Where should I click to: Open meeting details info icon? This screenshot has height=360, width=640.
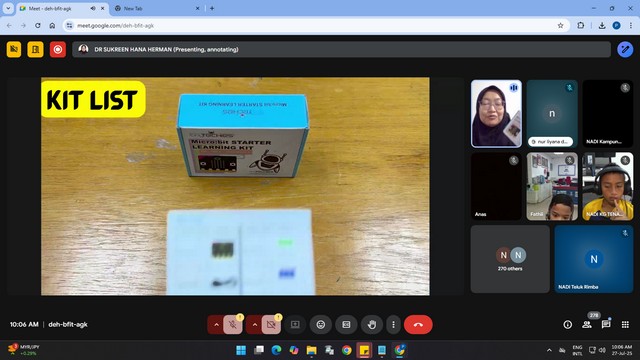point(567,324)
